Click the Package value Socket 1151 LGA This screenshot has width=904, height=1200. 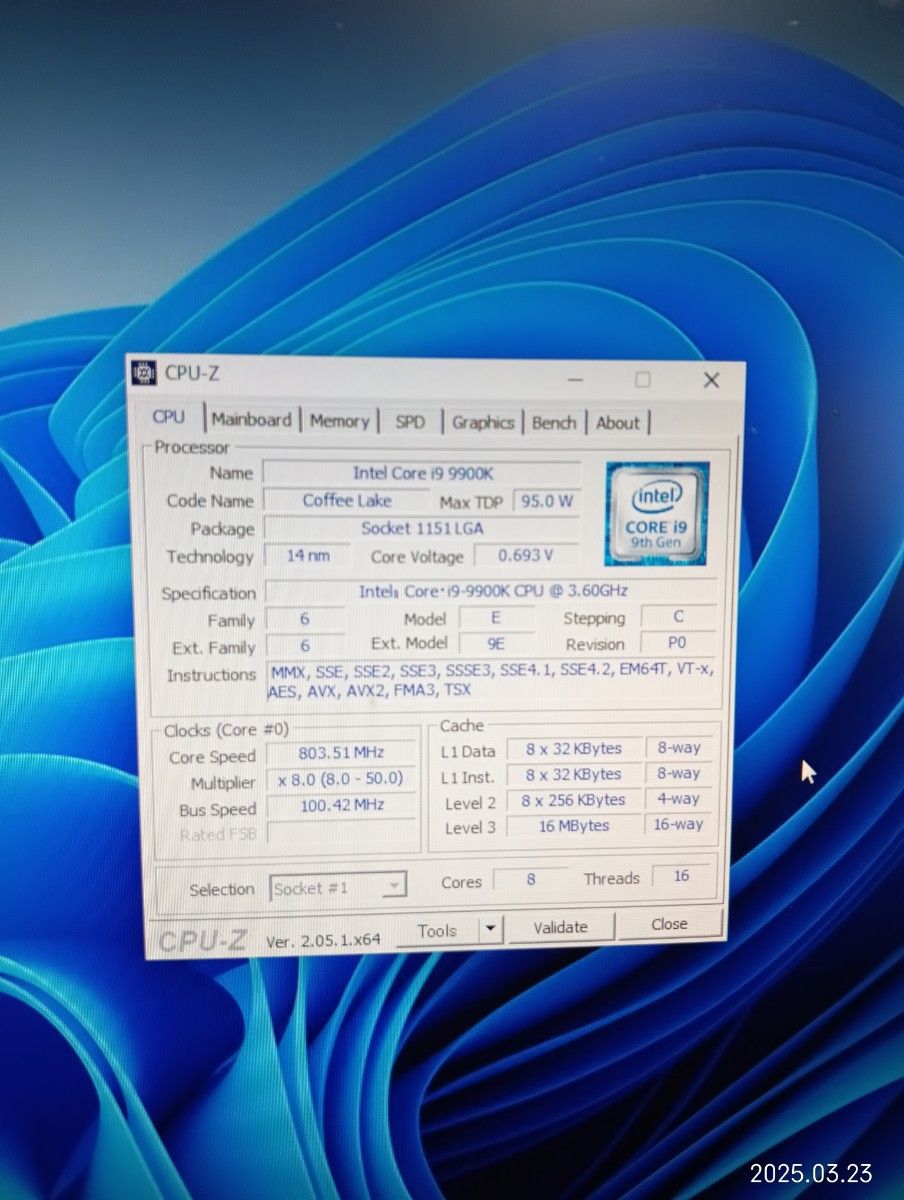(x=421, y=528)
